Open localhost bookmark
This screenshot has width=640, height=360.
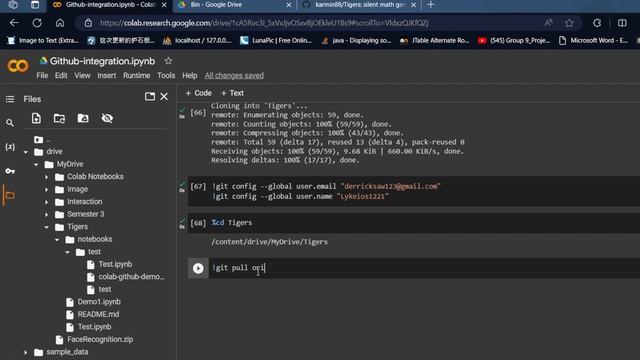pyautogui.click(x=197, y=40)
